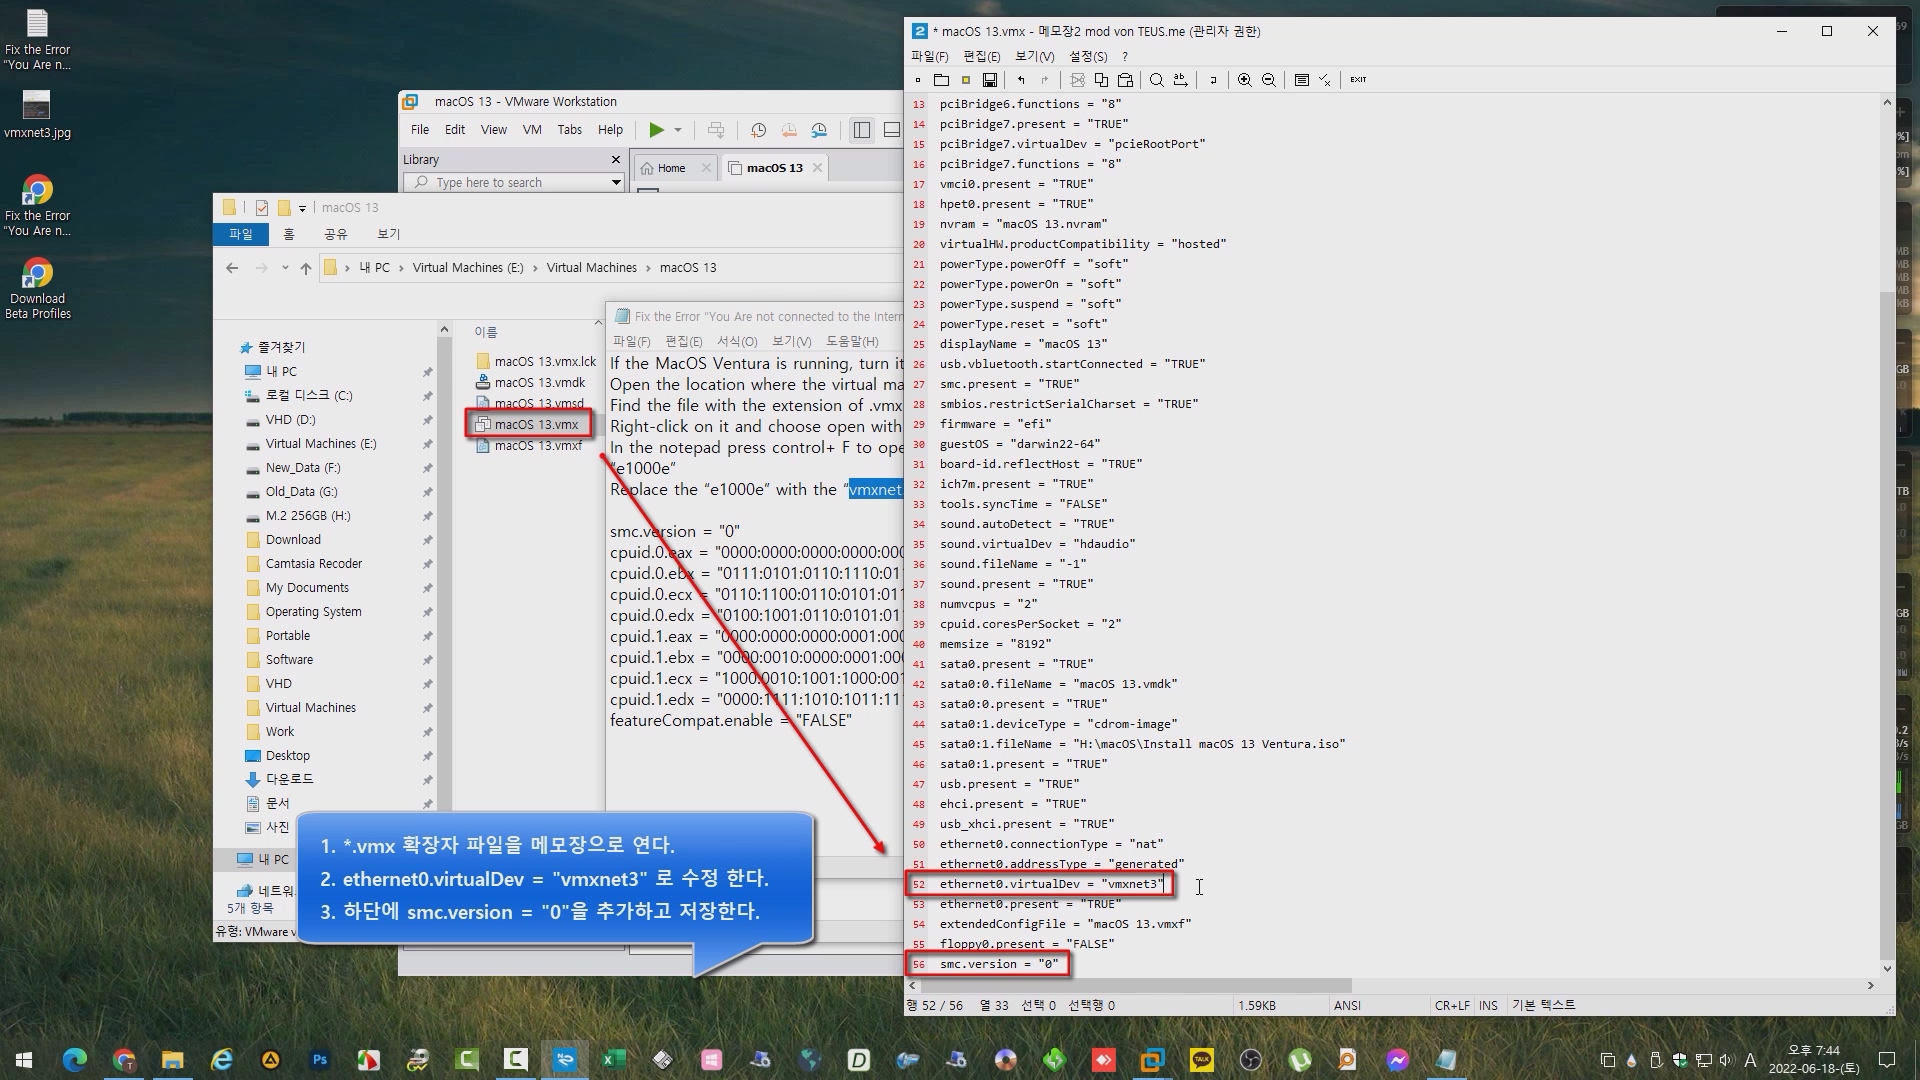Click the green Power On play button in VMware
This screenshot has width=1920, height=1080.
tap(656, 130)
